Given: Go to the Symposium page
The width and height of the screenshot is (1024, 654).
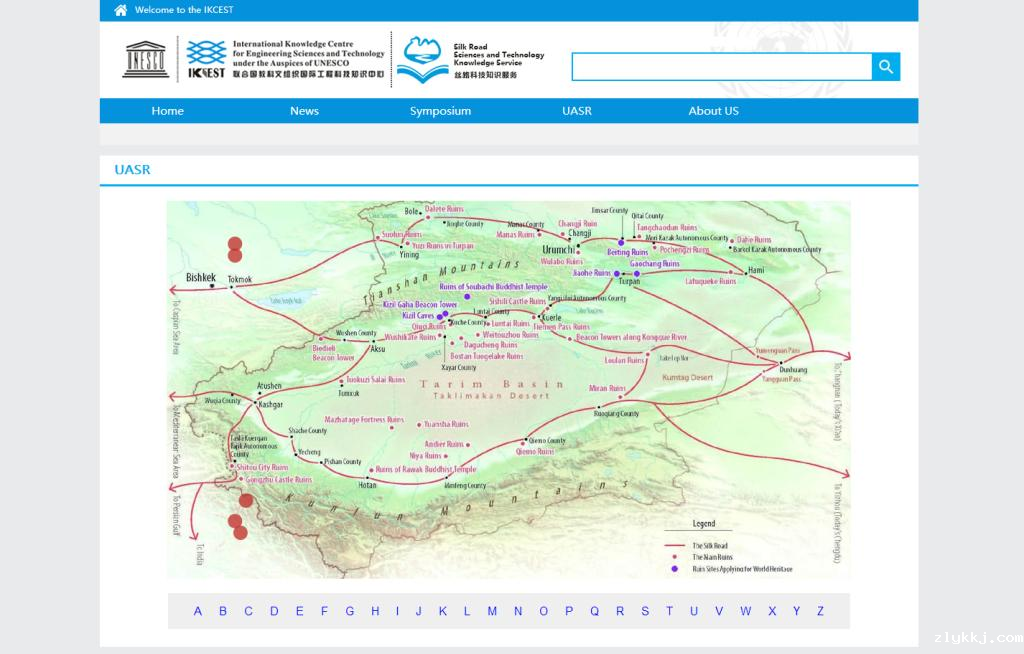Looking at the screenshot, I should (x=440, y=111).
